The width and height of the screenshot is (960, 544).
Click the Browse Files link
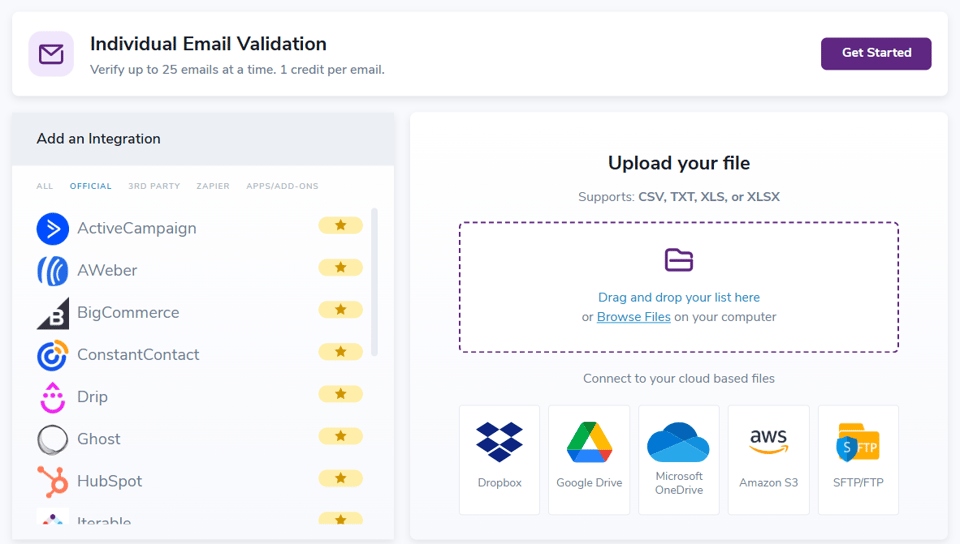(x=634, y=317)
